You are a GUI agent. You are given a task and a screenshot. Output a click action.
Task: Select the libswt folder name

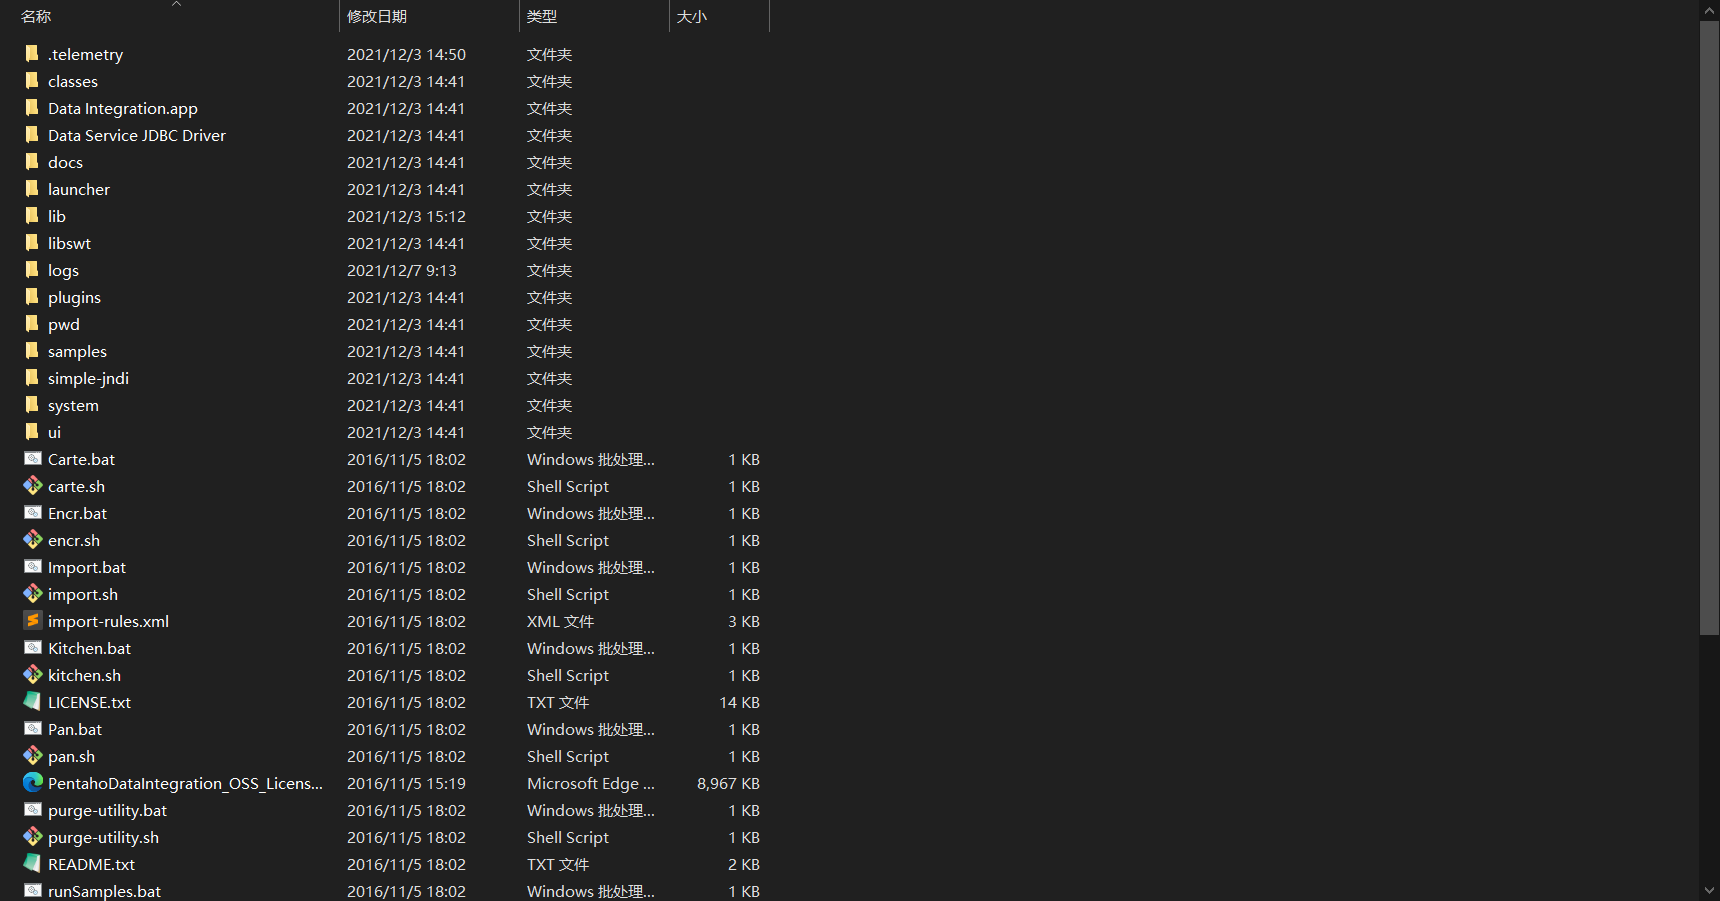click(69, 243)
